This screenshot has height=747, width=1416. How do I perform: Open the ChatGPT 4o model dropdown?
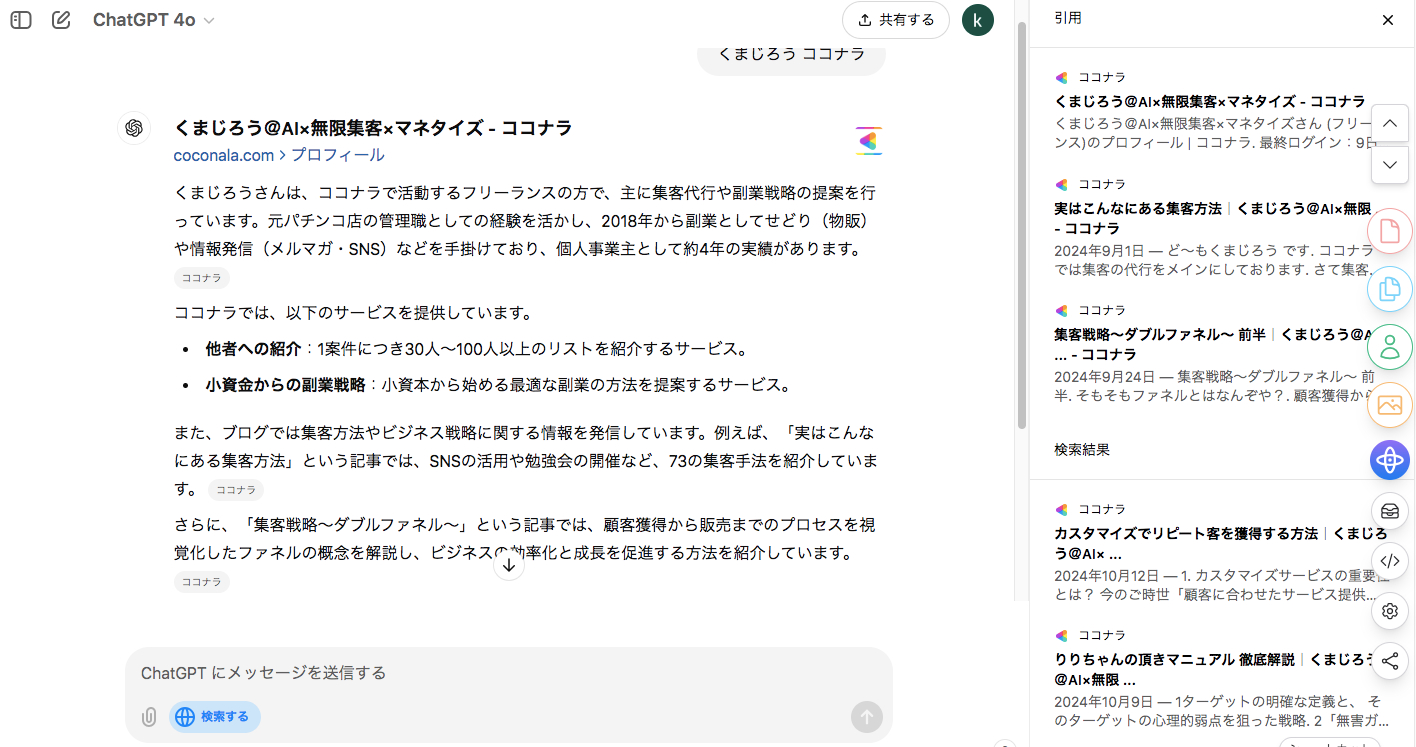153,20
